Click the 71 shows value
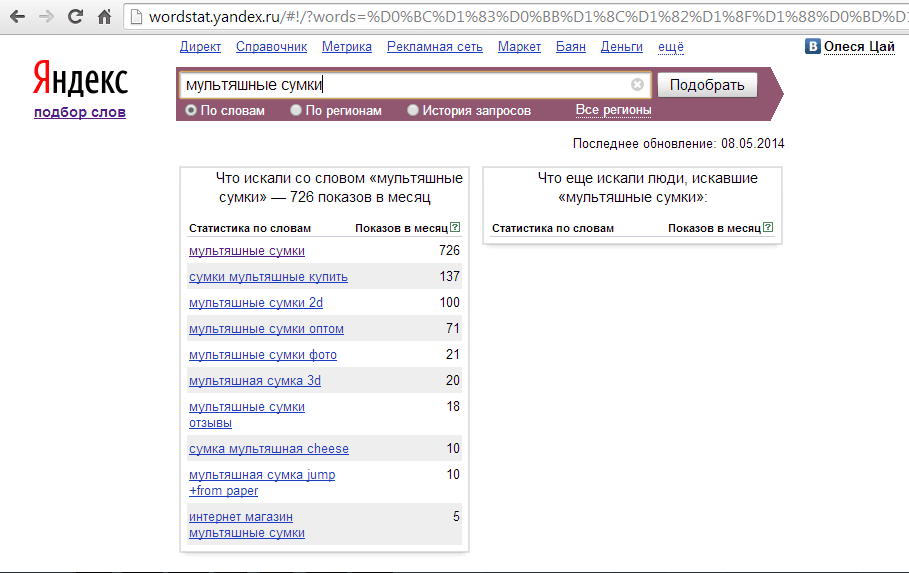This screenshot has height=573, width=909. pyautogui.click(x=453, y=329)
